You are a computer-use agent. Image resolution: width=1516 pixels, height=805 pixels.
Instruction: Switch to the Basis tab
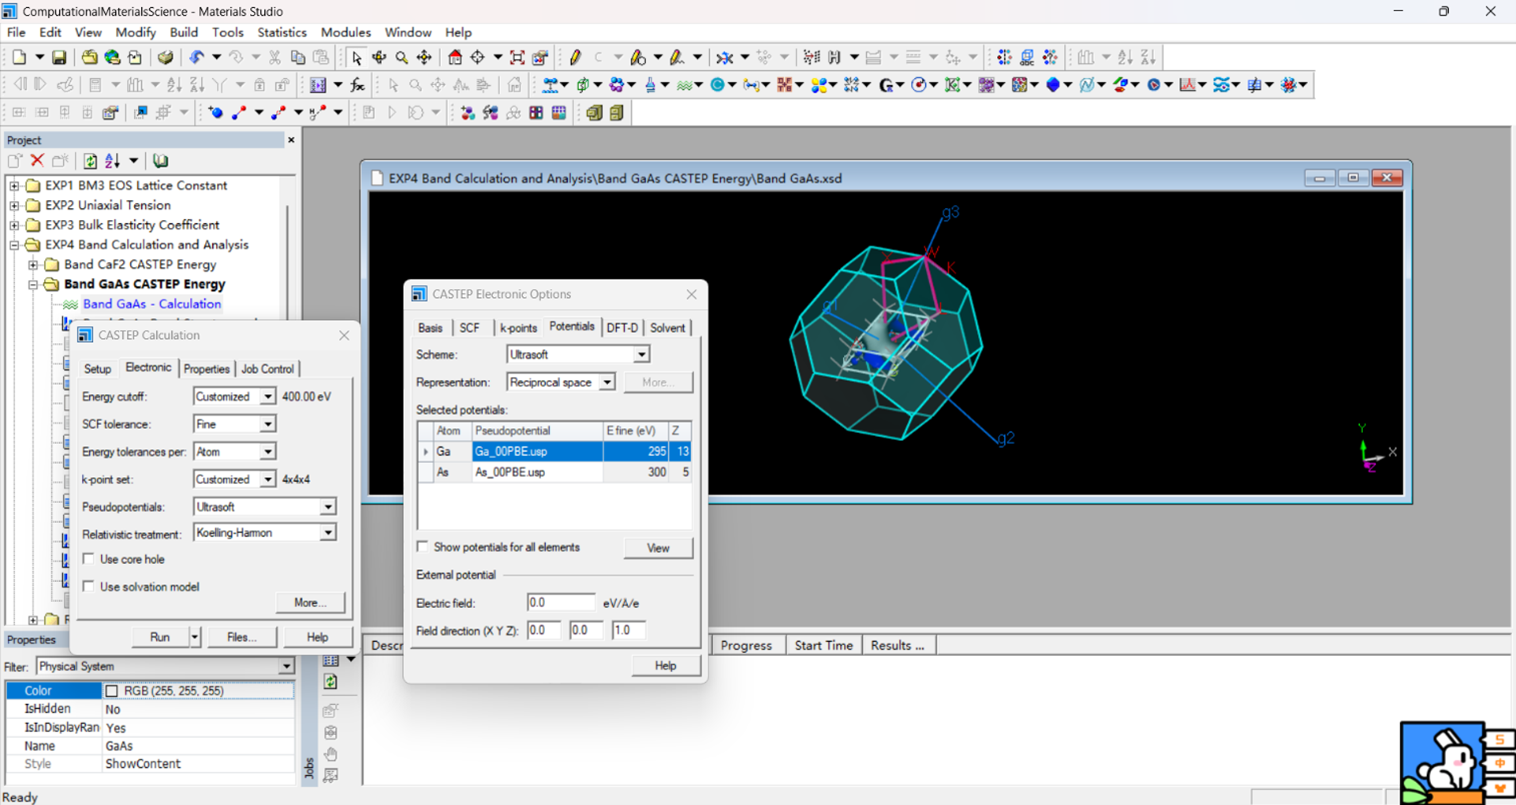tap(430, 328)
